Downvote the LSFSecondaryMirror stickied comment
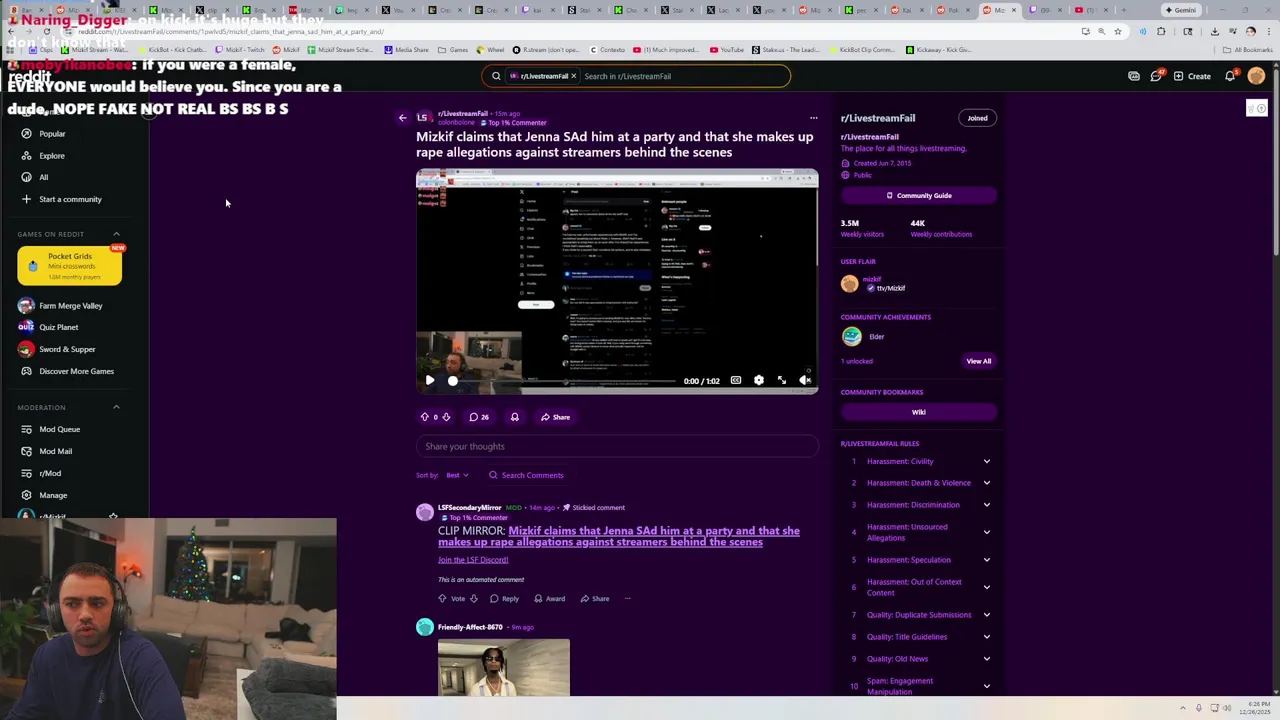This screenshot has width=1280, height=720. 473,599
